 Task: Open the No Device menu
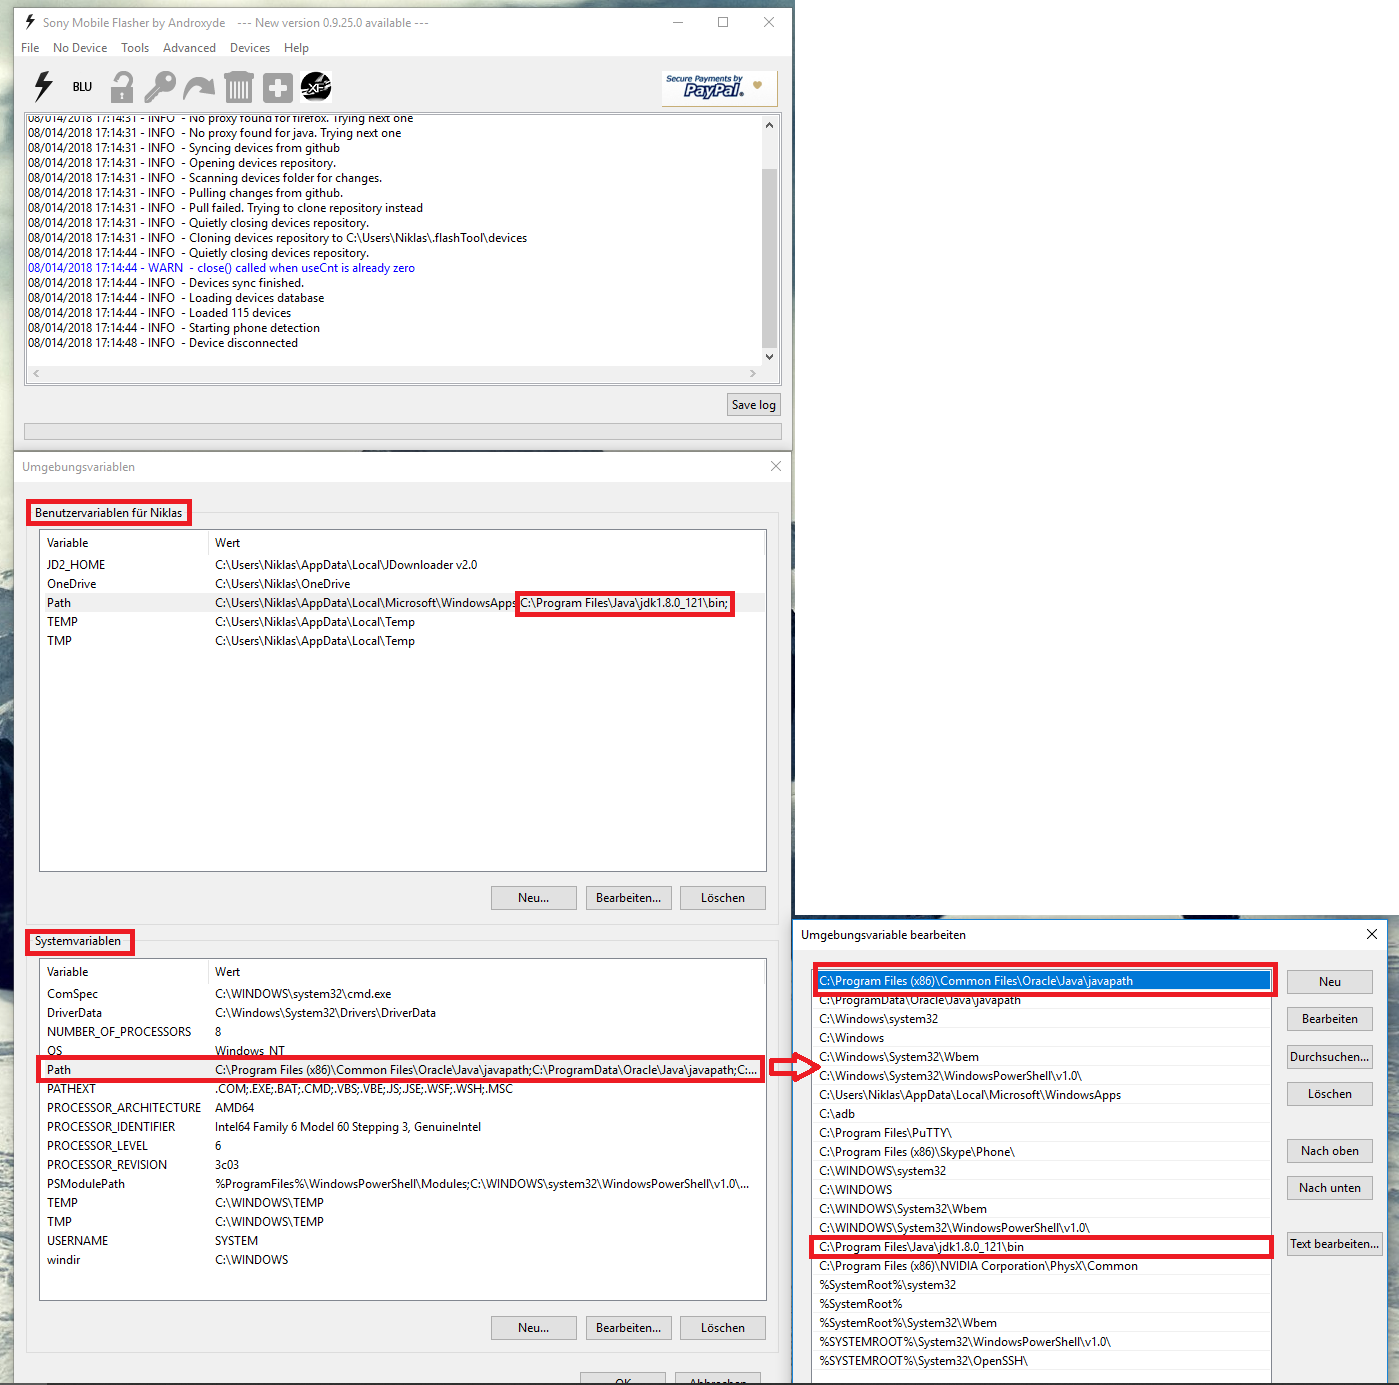(x=80, y=48)
